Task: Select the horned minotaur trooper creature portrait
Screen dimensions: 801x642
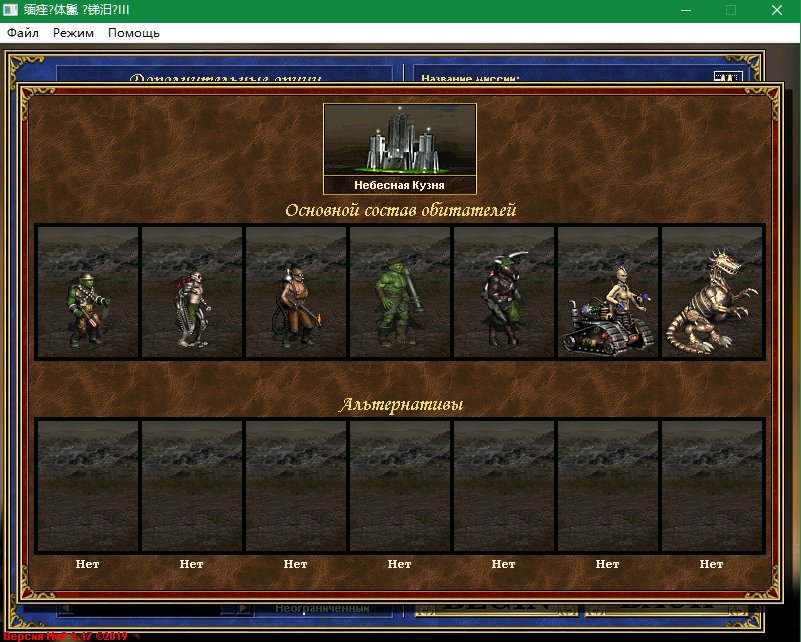Action: click(504, 292)
